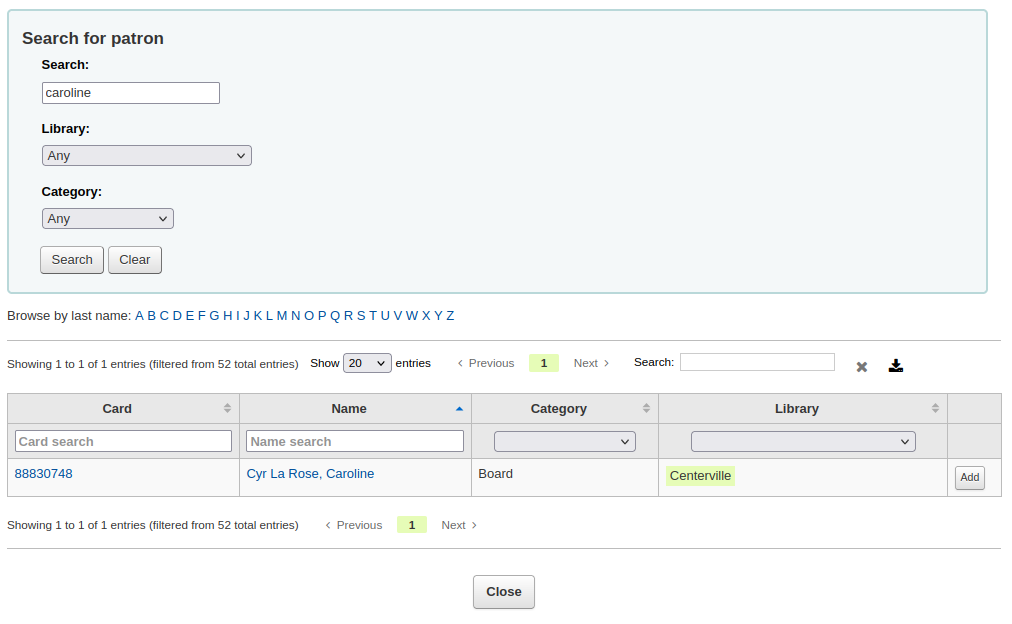Change the Show entries count dropdown
This screenshot has height=624, width=1012.
pyautogui.click(x=367, y=363)
